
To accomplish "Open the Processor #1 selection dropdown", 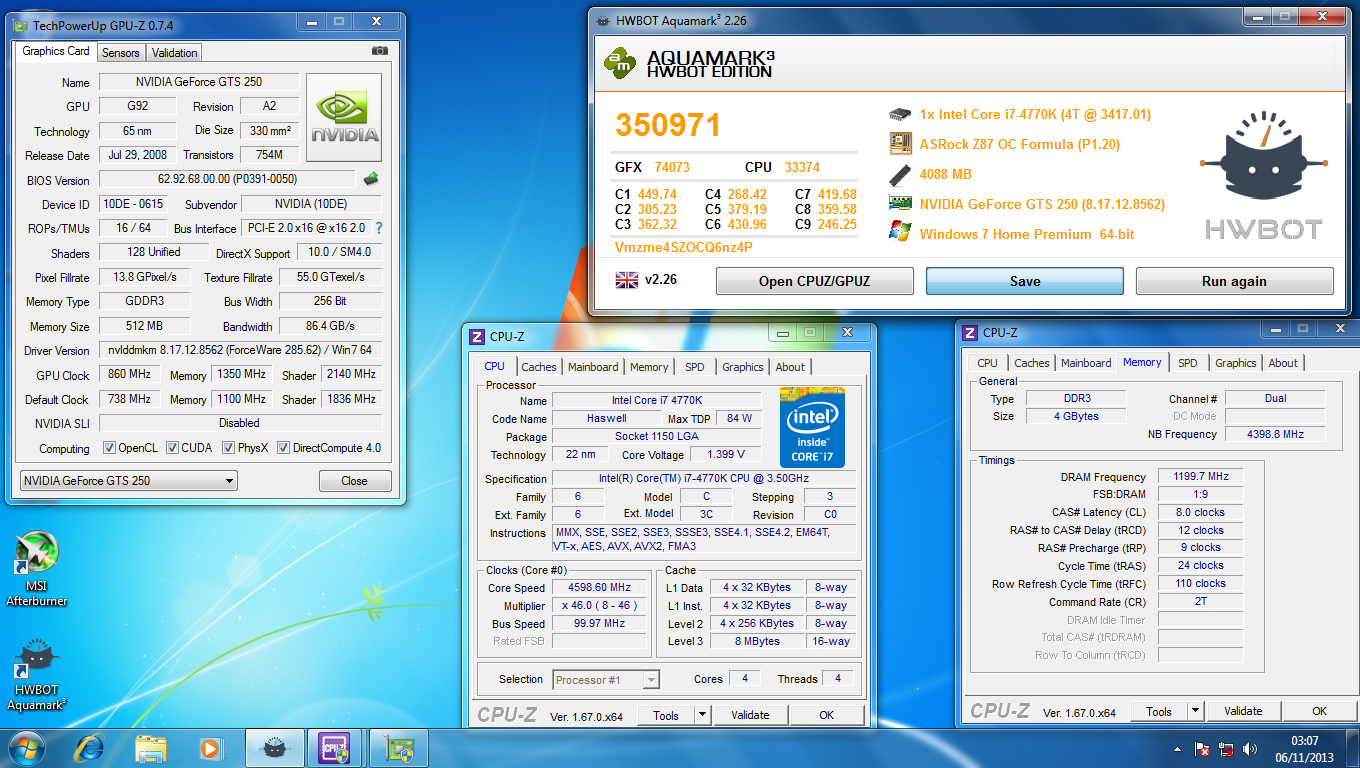I will tap(606, 680).
